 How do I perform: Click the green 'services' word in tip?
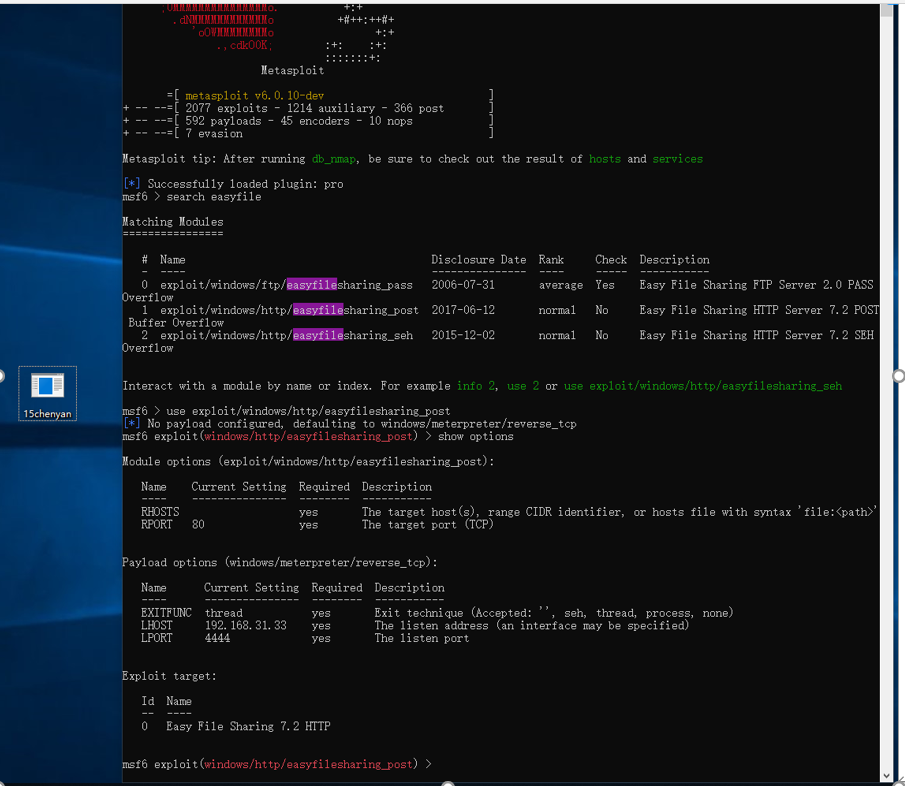pyautogui.click(x=678, y=159)
